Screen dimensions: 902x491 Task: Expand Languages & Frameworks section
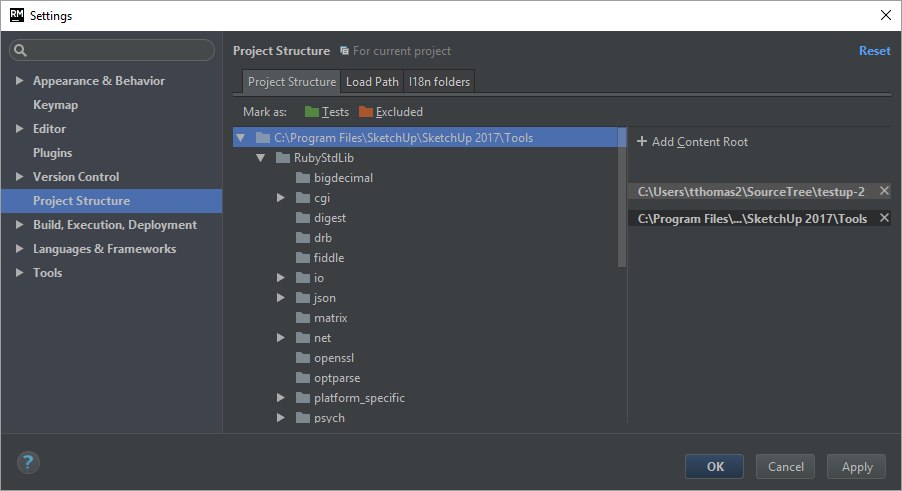(x=19, y=249)
